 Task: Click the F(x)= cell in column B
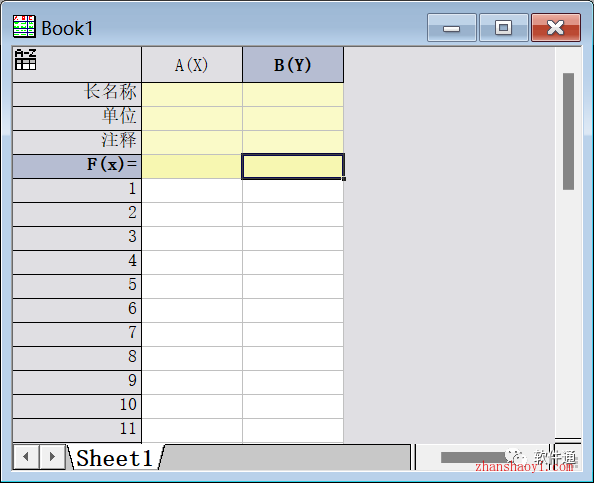[293, 166]
